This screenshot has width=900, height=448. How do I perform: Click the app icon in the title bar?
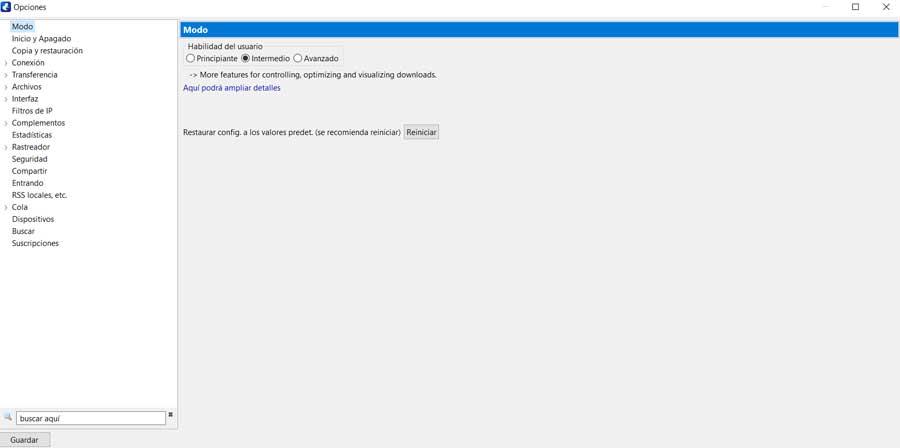6,7
